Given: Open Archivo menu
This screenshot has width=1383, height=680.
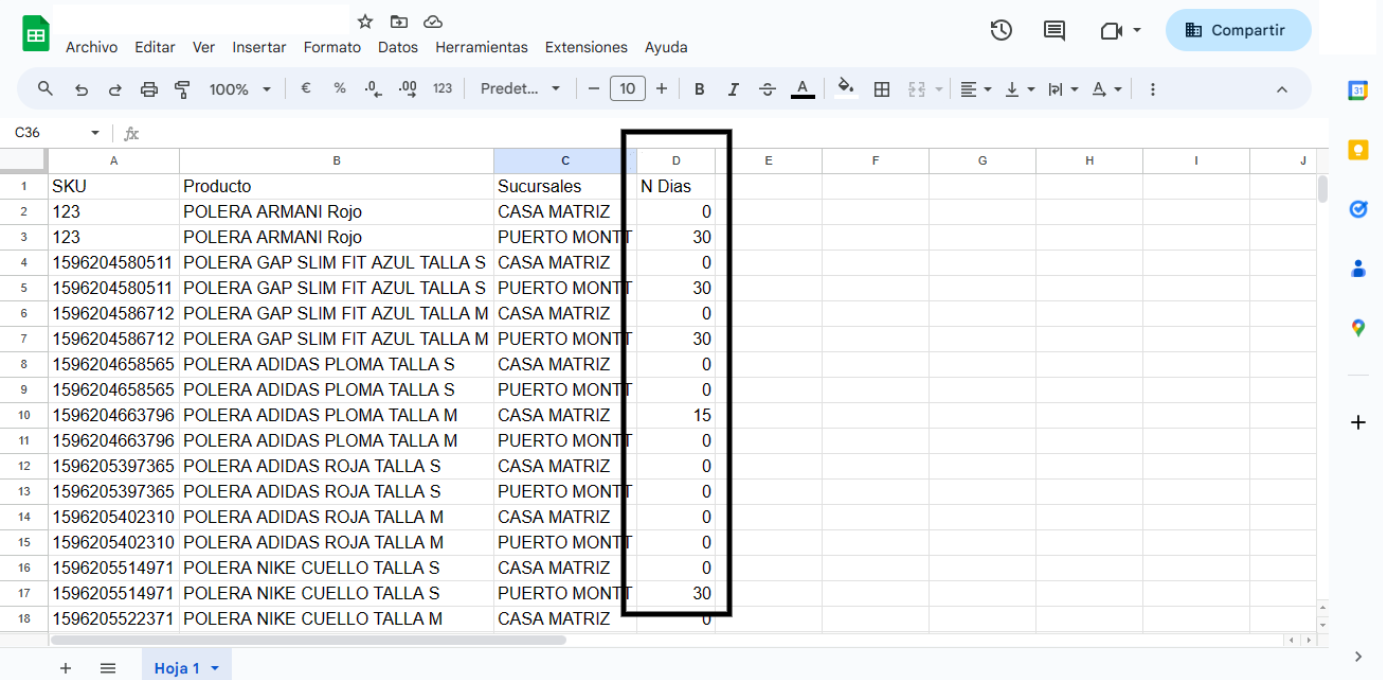Looking at the screenshot, I should (91, 47).
